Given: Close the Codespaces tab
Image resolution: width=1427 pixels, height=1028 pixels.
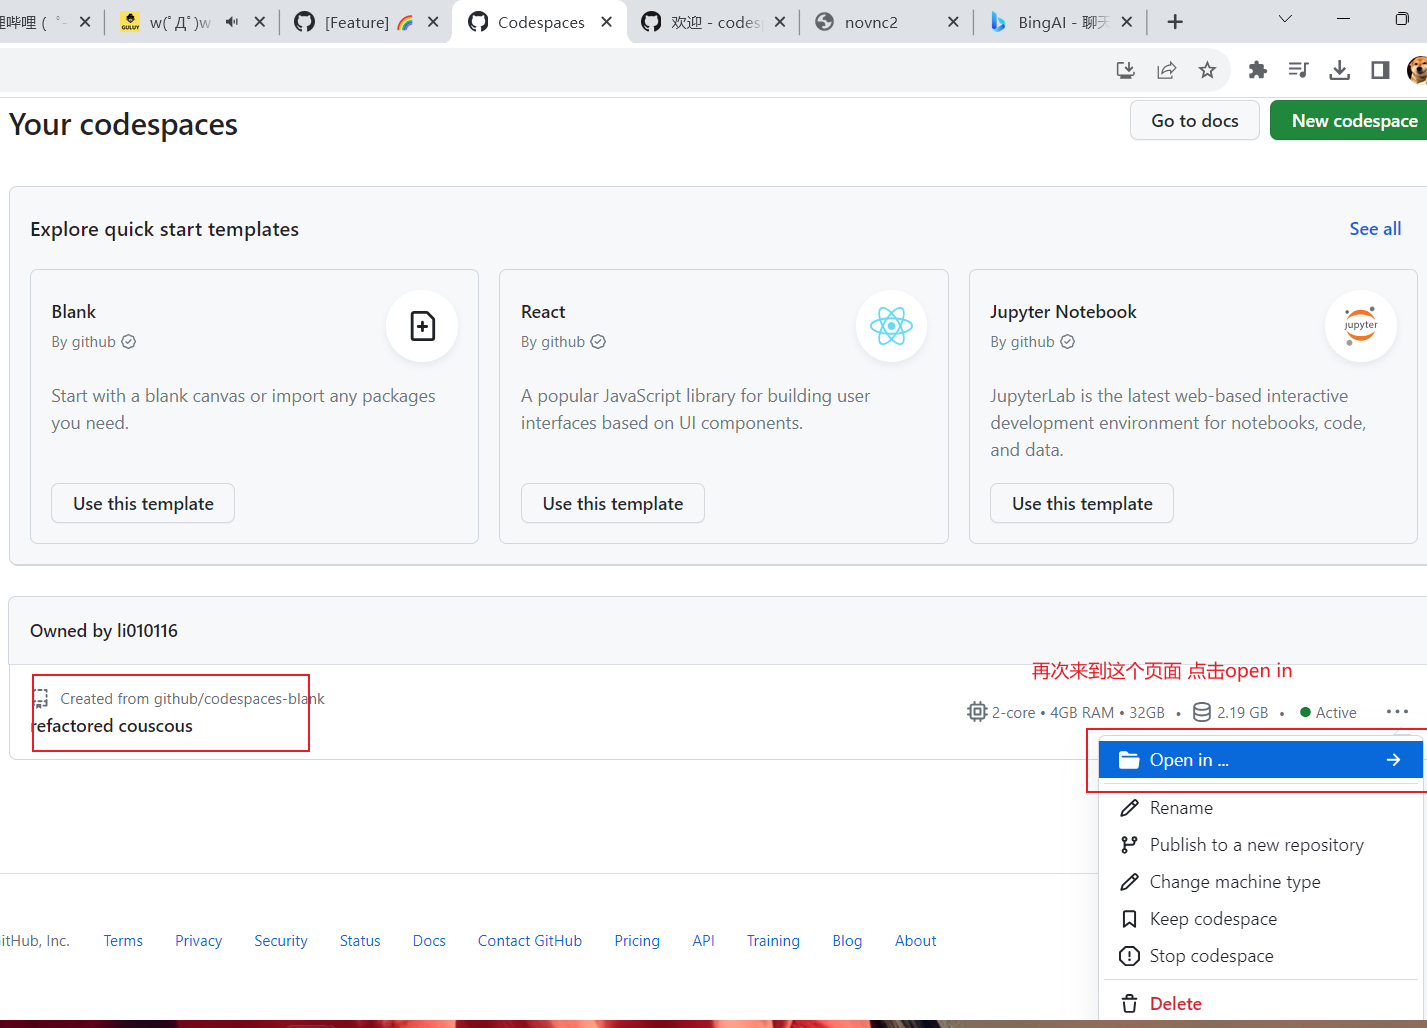Looking at the screenshot, I should (606, 22).
